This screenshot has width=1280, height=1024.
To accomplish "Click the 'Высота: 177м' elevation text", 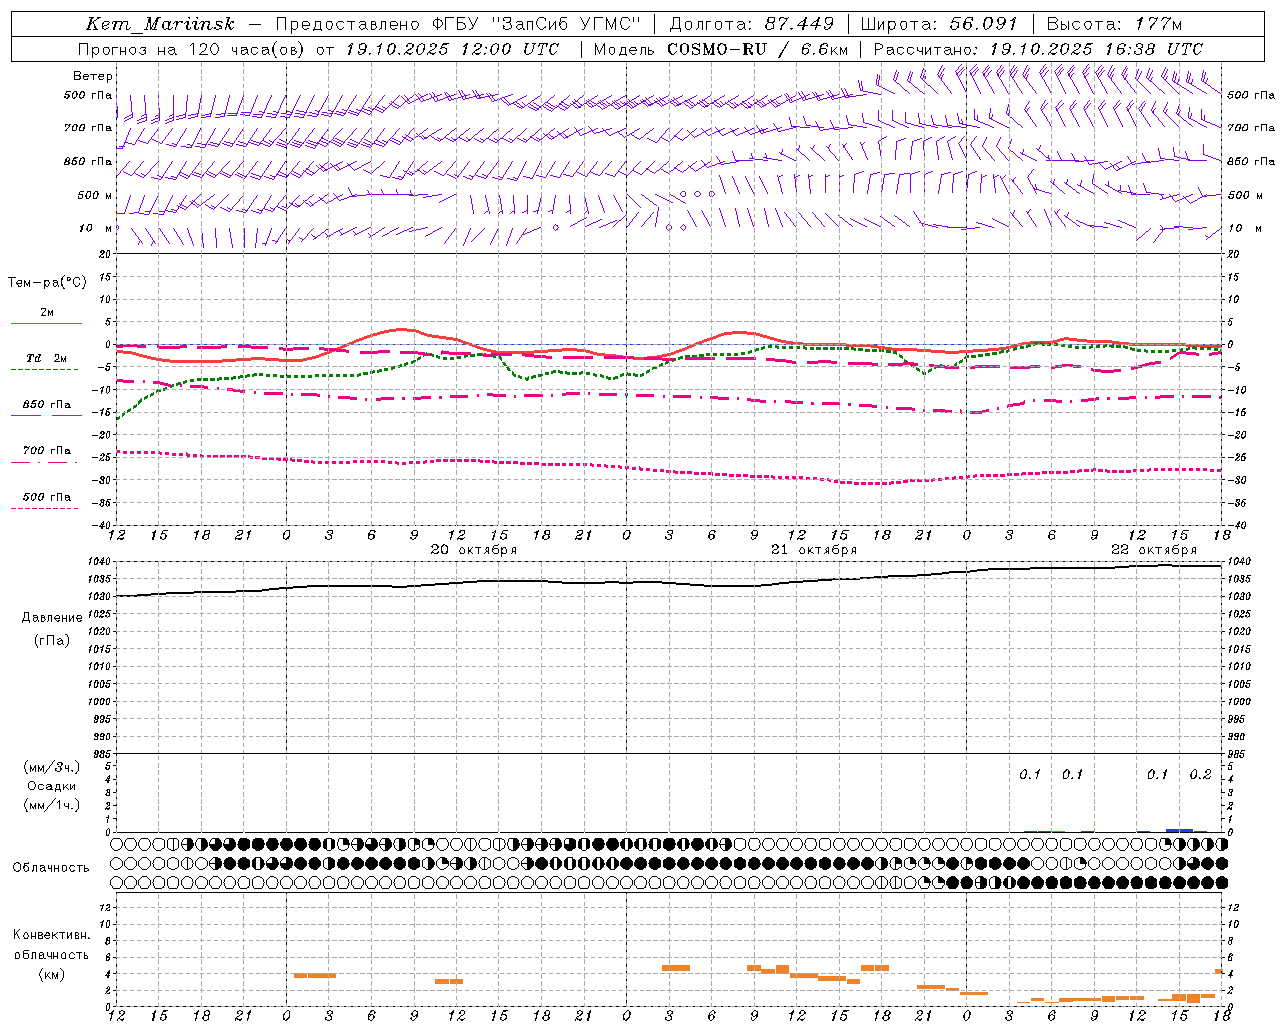I will [x=1114, y=24].
